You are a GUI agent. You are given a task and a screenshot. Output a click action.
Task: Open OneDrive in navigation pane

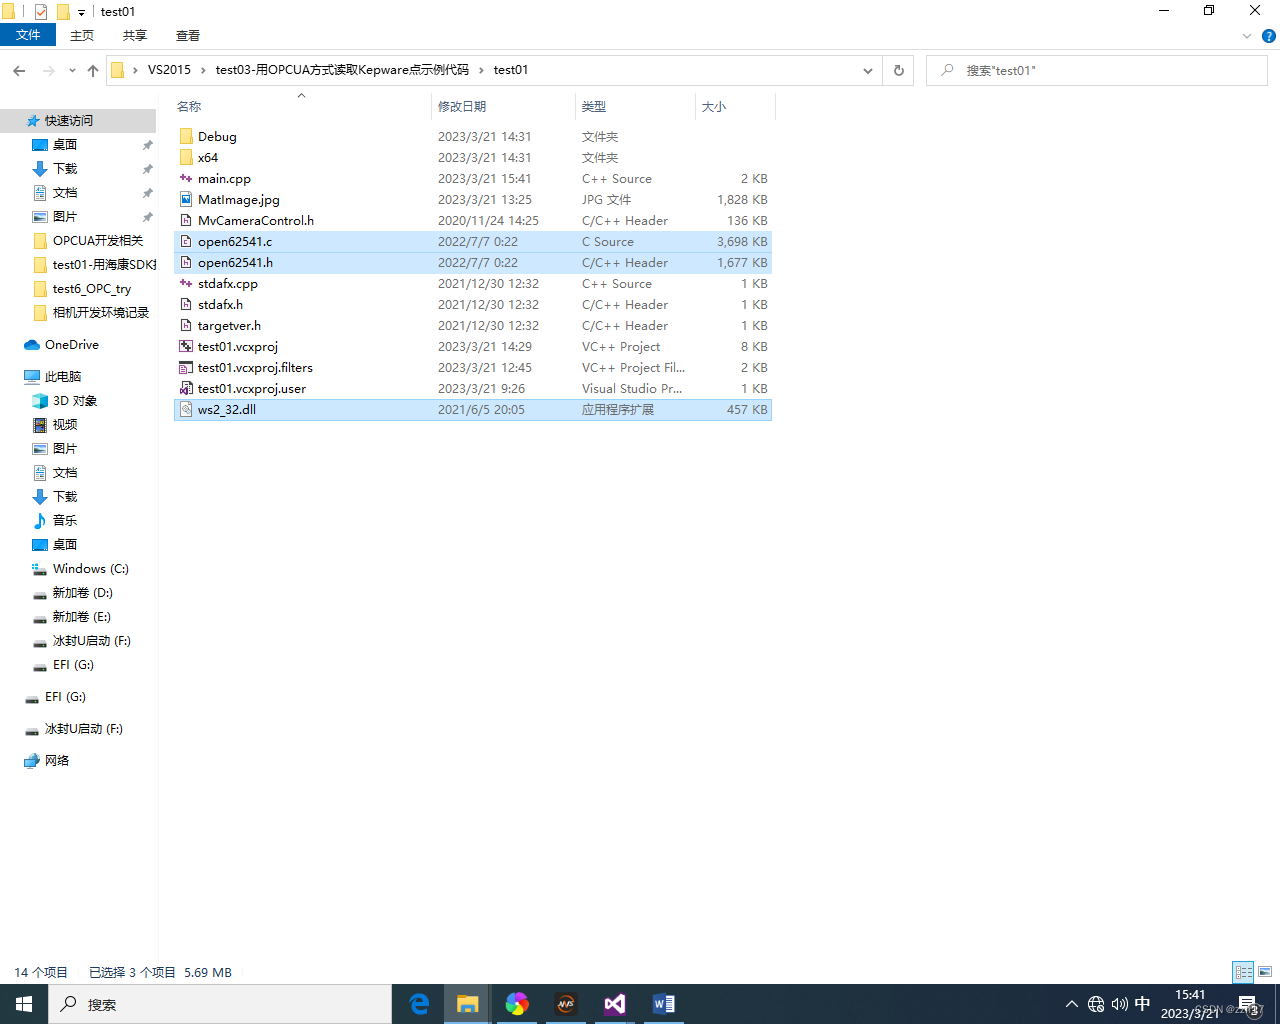tap(72, 345)
